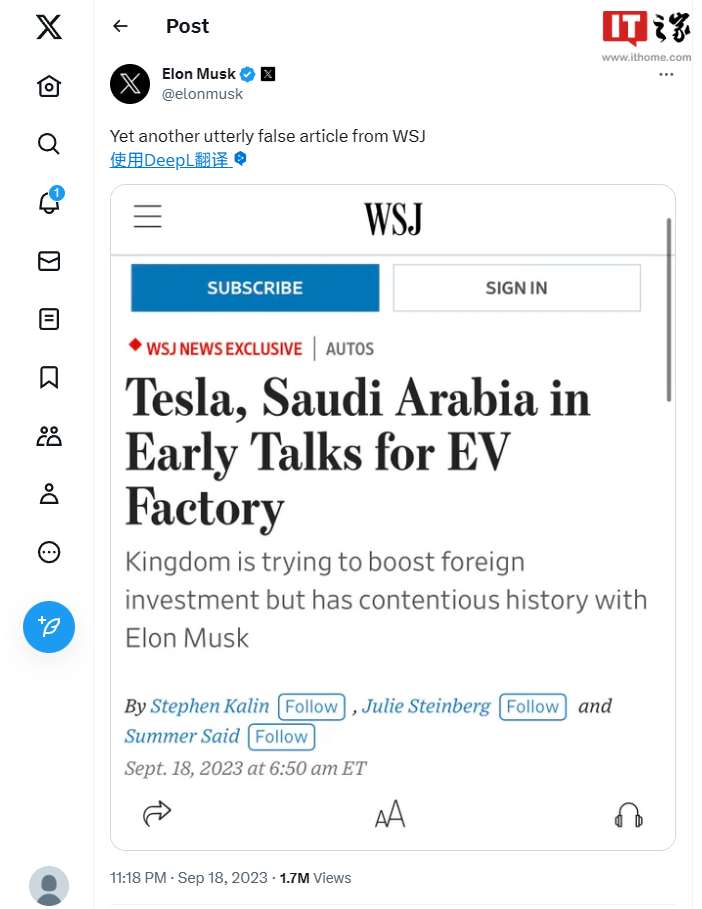Go back with the arrow
Screen dimensions: 702x909
120,27
